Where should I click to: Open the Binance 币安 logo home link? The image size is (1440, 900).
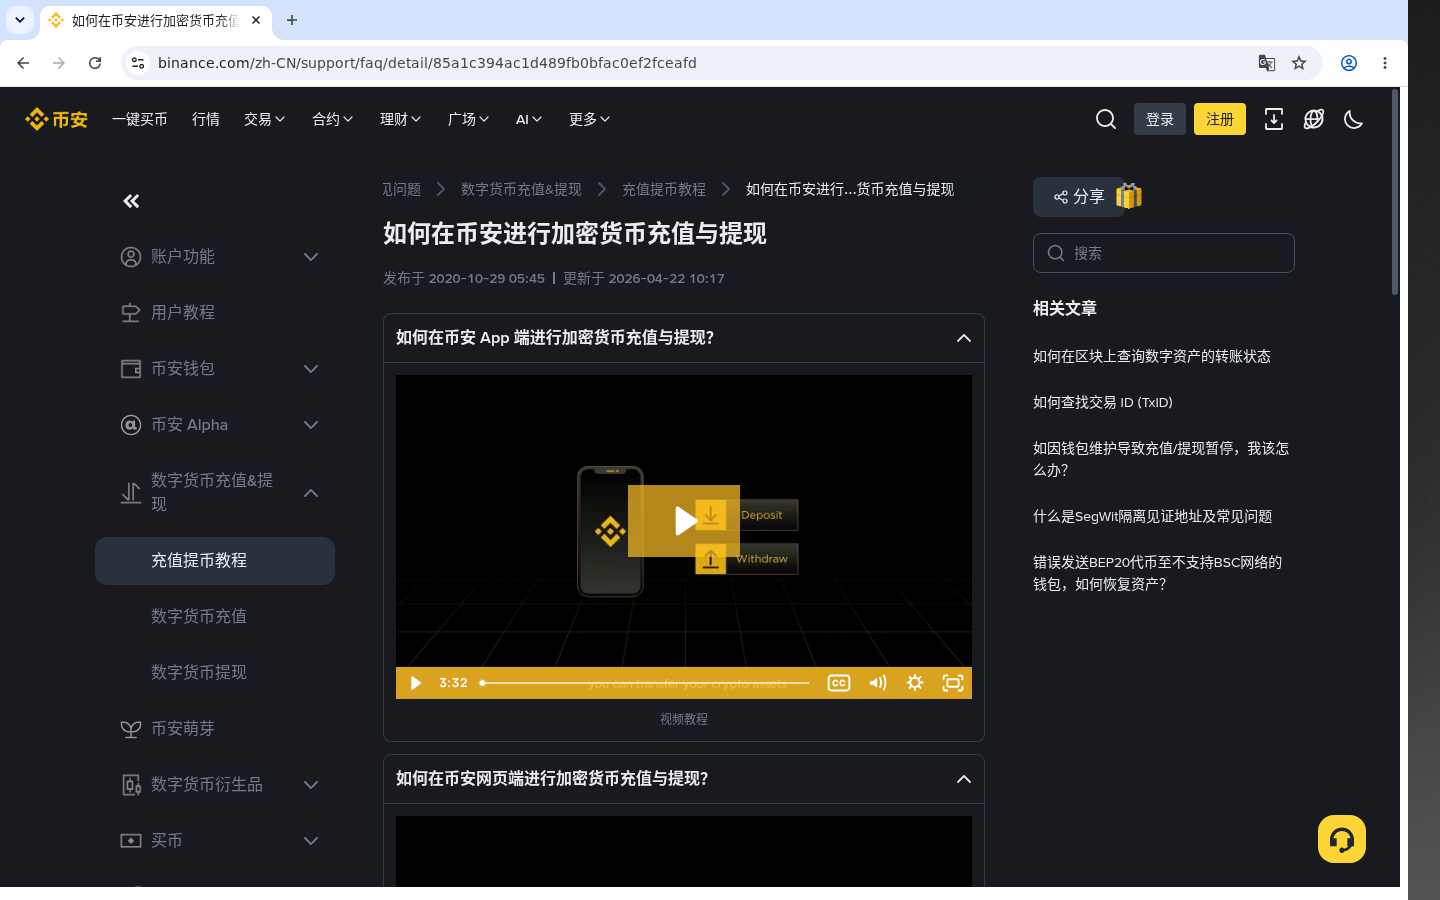[56, 119]
